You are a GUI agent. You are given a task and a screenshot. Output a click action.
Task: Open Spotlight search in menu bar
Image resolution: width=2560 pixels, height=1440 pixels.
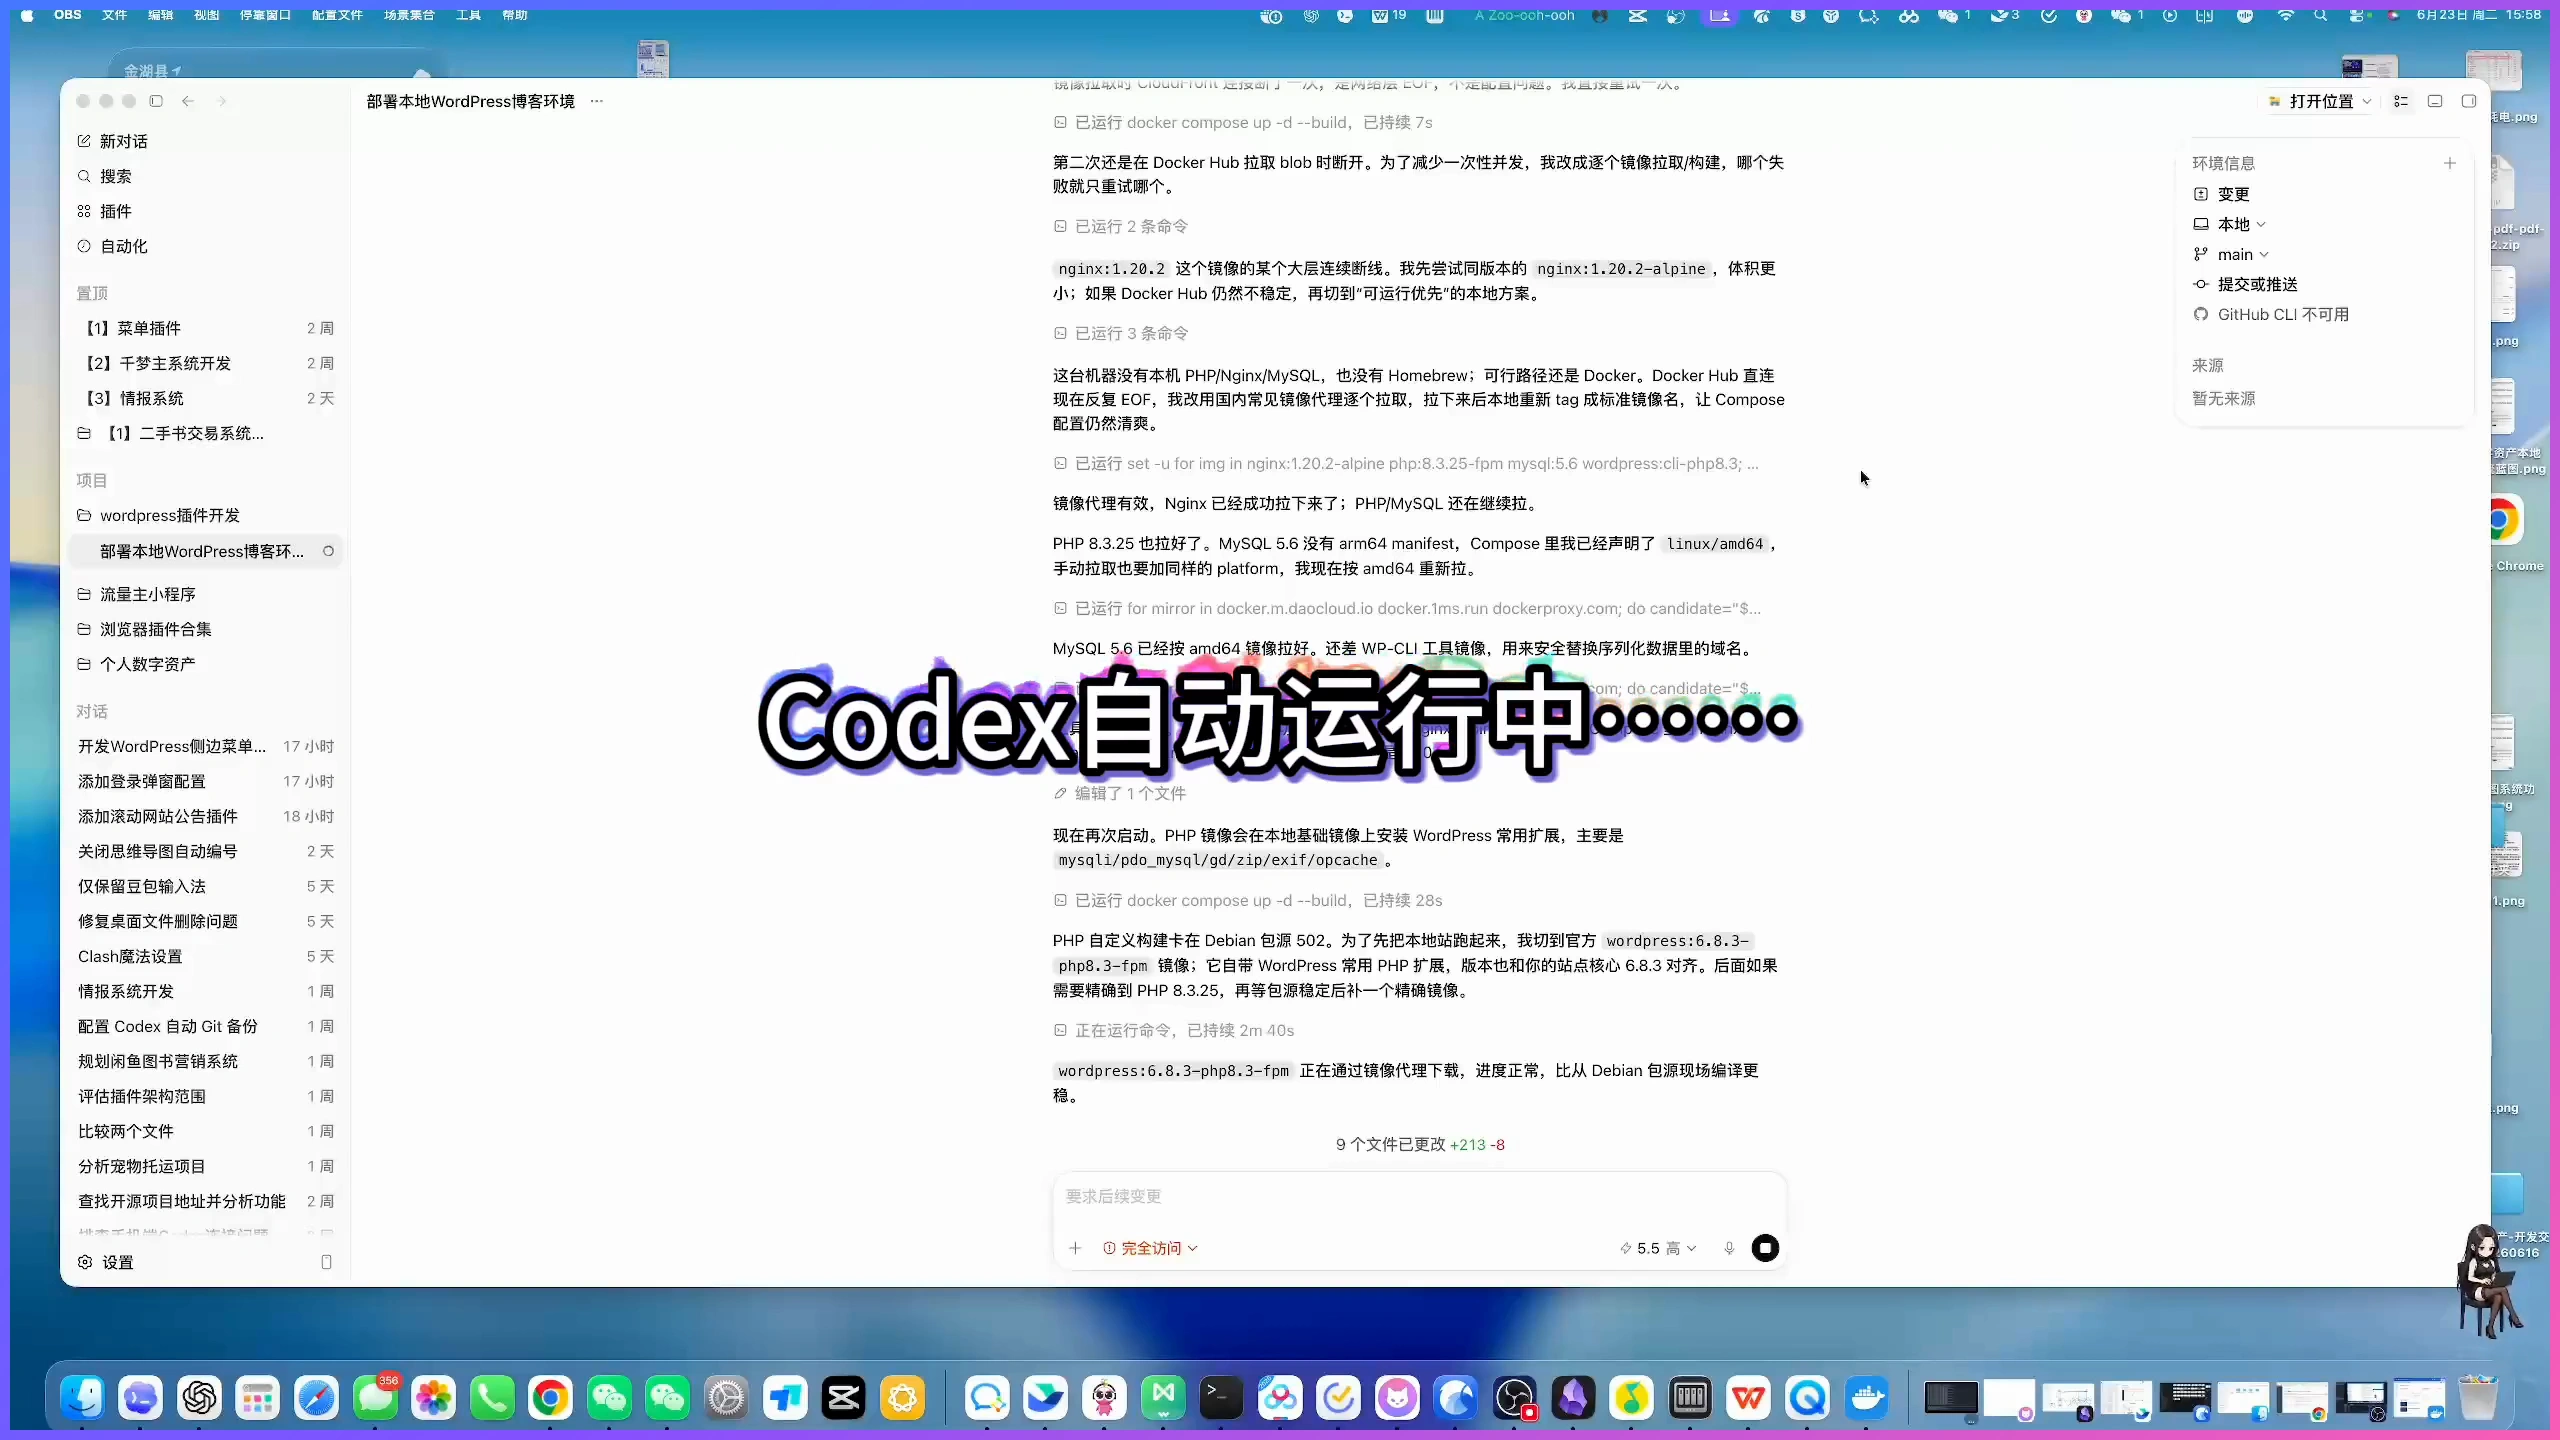2320,15
